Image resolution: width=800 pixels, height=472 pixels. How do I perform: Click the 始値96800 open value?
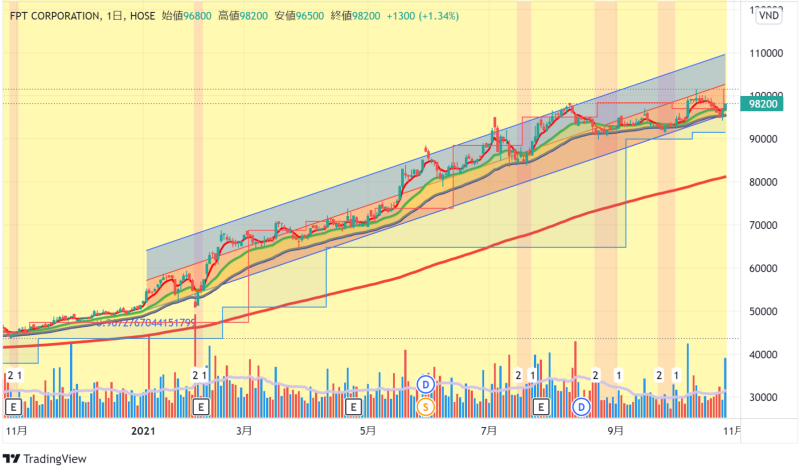[186, 16]
